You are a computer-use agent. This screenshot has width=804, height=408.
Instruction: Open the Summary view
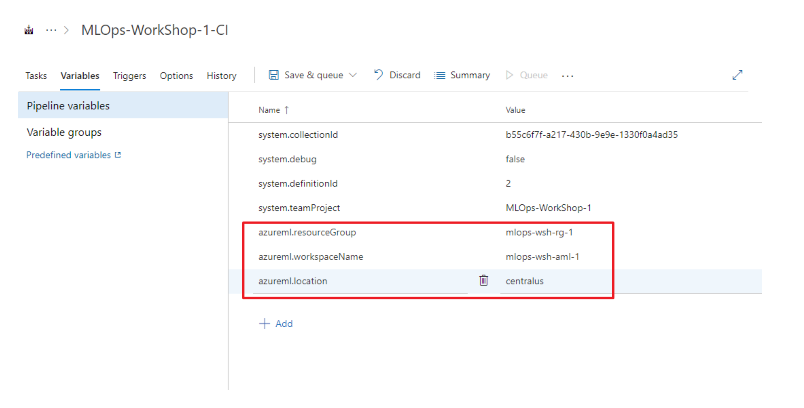point(462,75)
